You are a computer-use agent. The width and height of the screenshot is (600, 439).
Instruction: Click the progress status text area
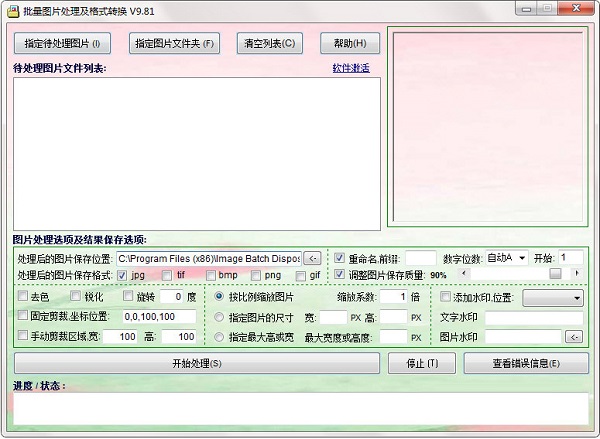click(301, 408)
